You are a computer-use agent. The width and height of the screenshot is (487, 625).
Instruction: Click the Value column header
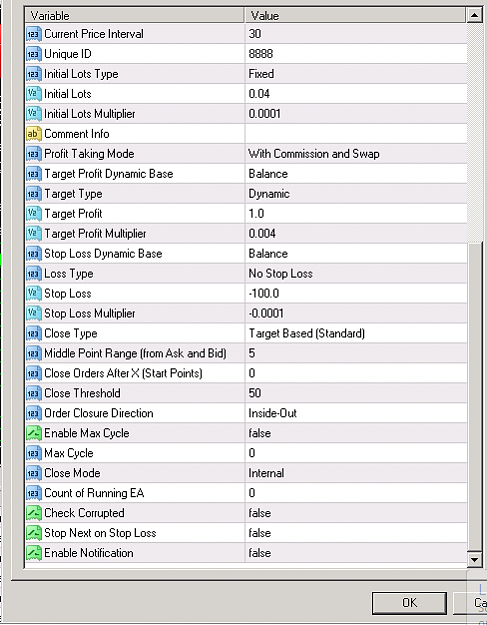355,16
